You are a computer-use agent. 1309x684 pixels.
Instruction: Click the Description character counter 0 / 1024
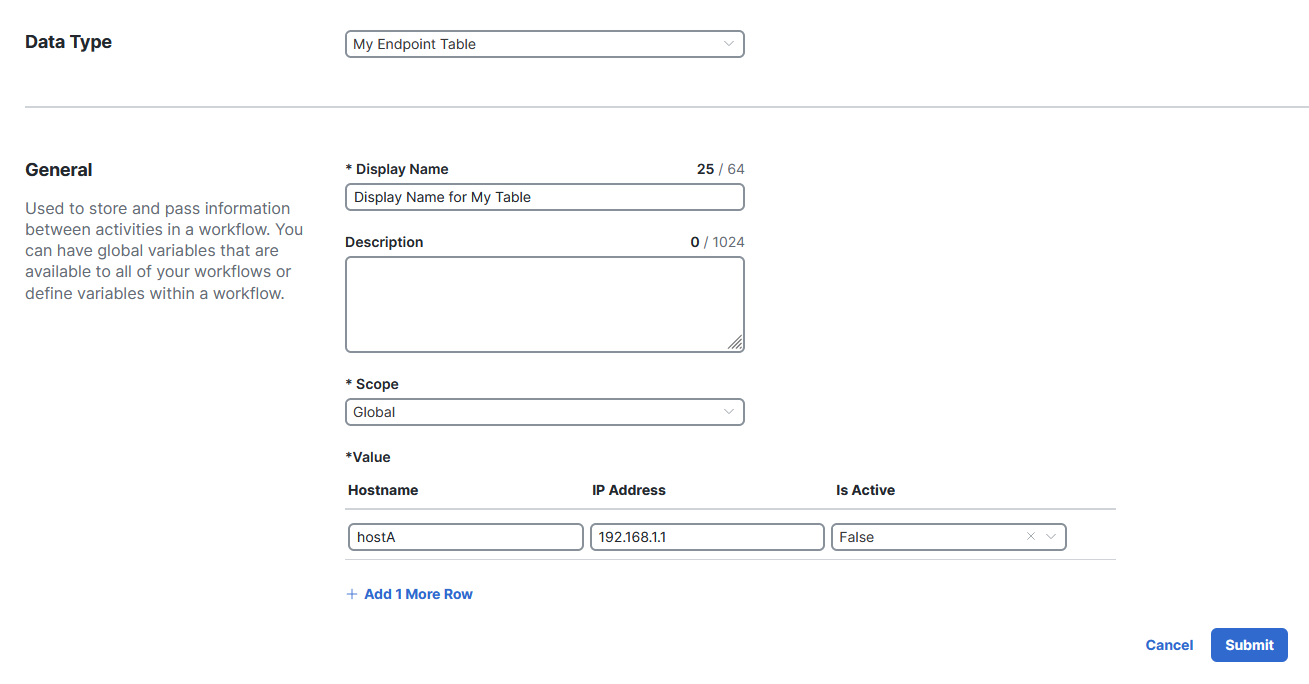717,242
